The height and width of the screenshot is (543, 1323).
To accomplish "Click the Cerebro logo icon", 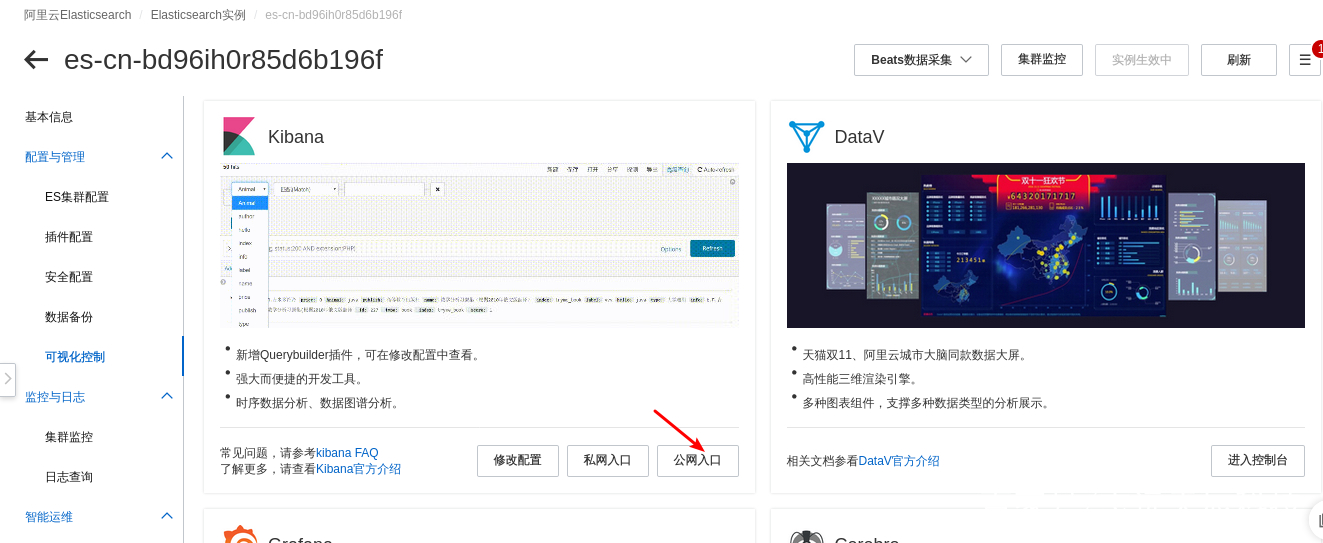I will pos(806,536).
